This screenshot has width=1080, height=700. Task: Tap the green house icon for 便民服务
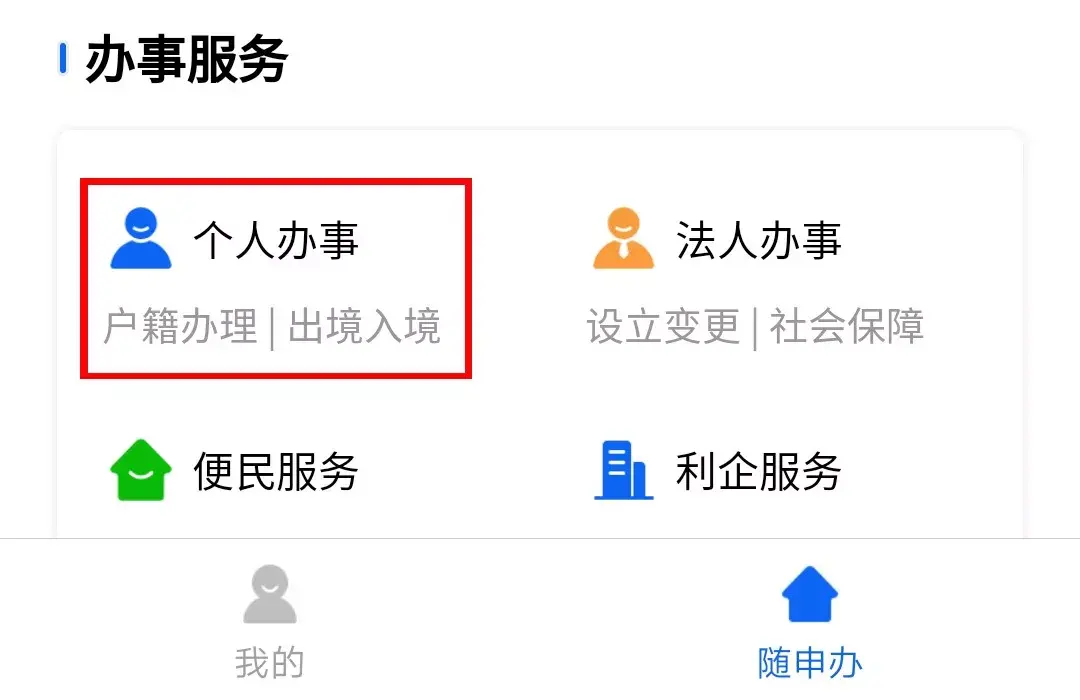[141, 470]
